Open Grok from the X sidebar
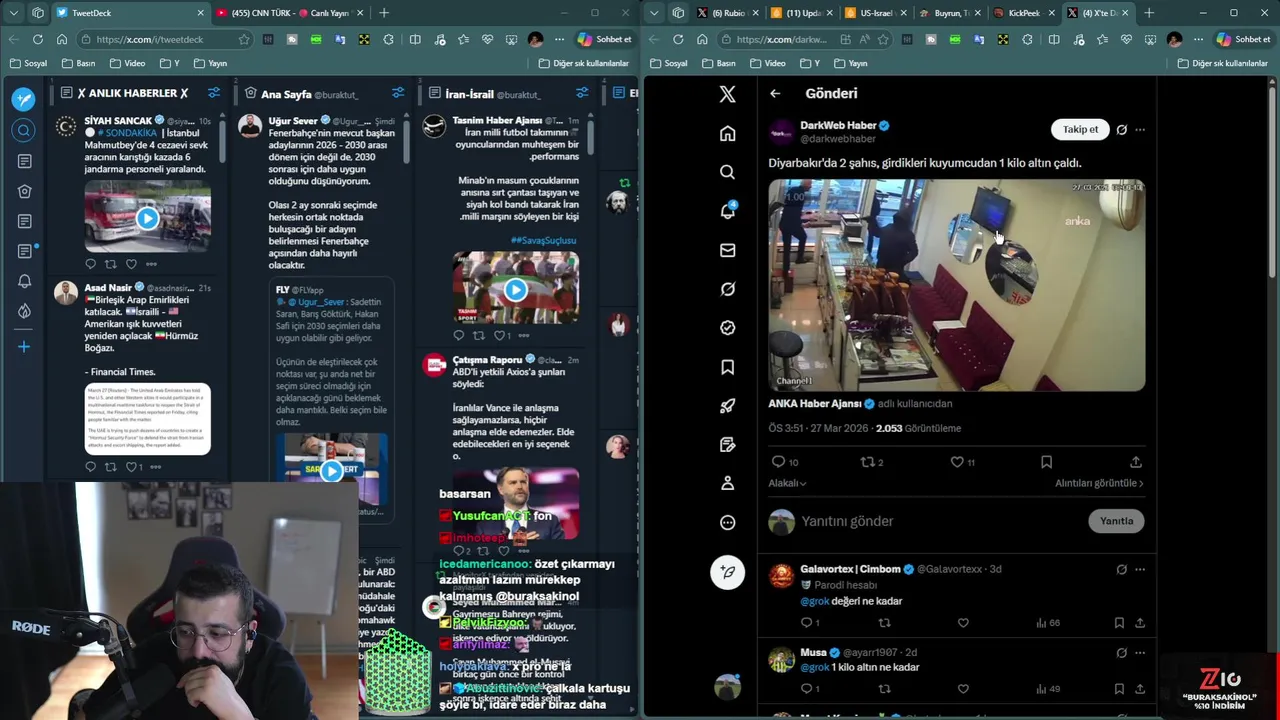The height and width of the screenshot is (720, 1280). [727, 289]
